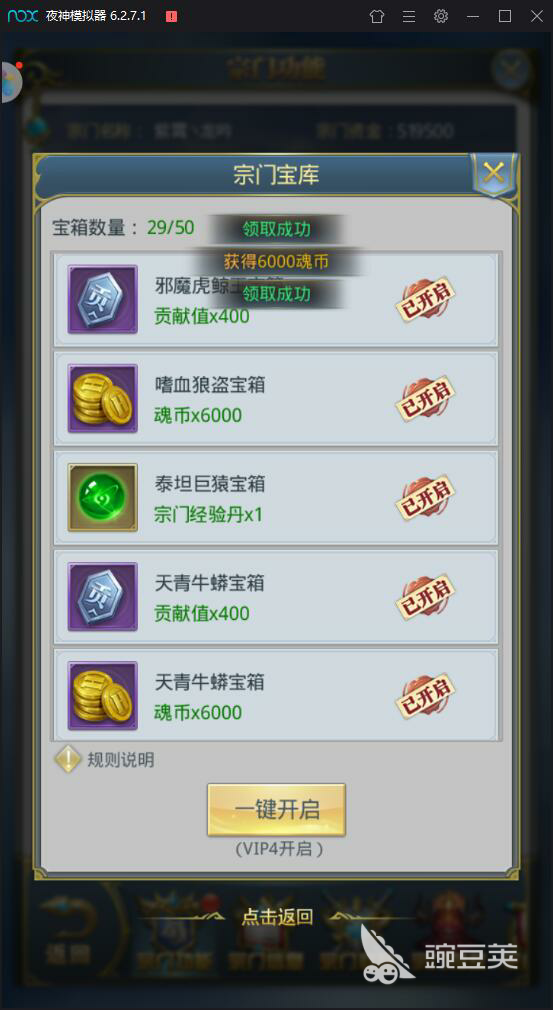Open Nox emulator settings gear
This screenshot has width=553, height=1010.
tap(441, 16)
